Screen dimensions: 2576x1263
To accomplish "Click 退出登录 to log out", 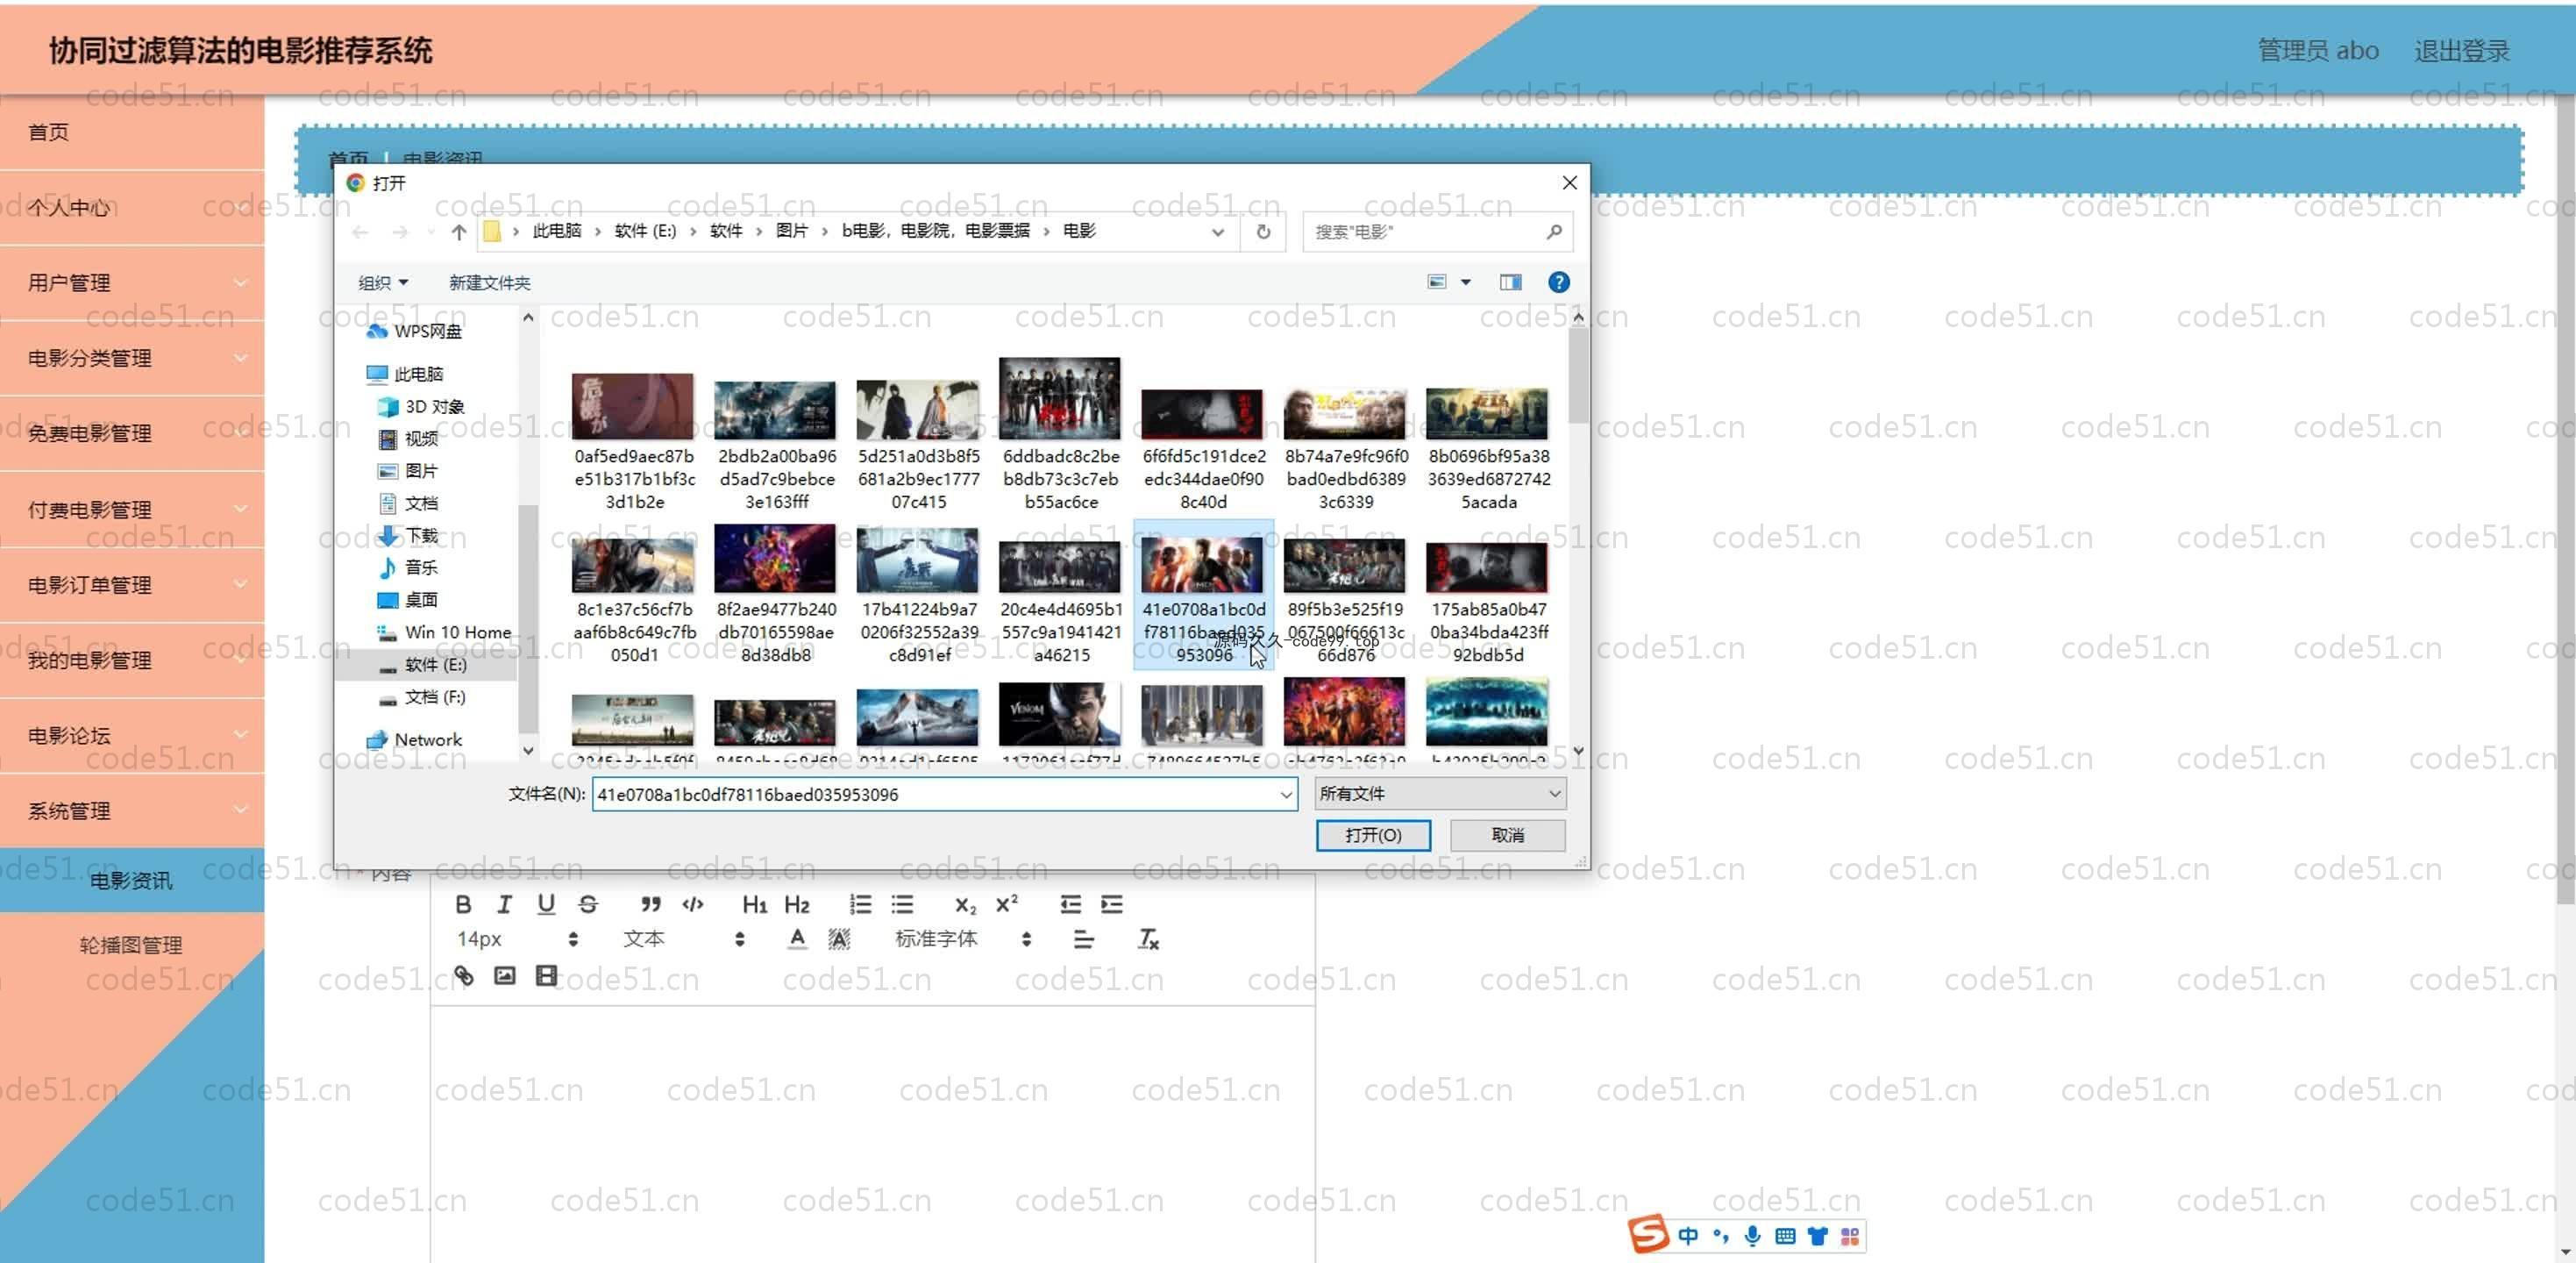I will 2462,51.
